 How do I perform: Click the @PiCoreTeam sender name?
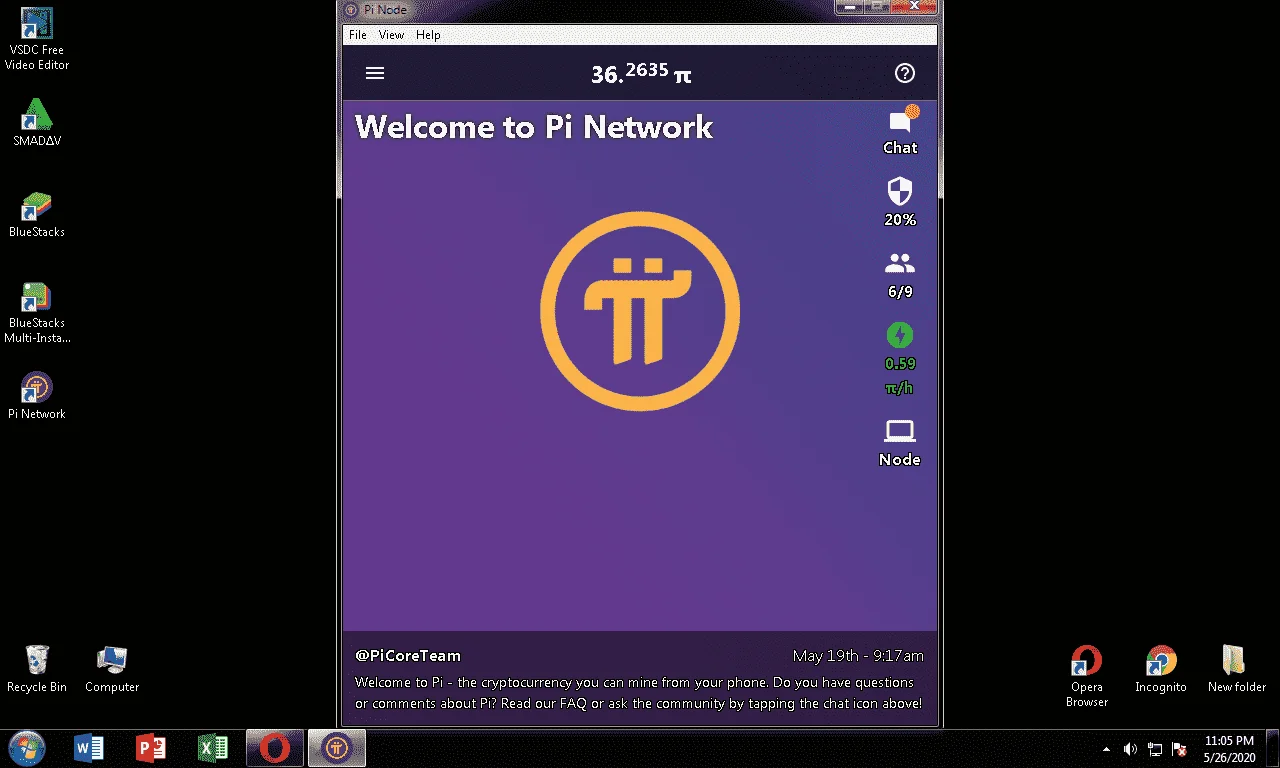click(x=408, y=656)
